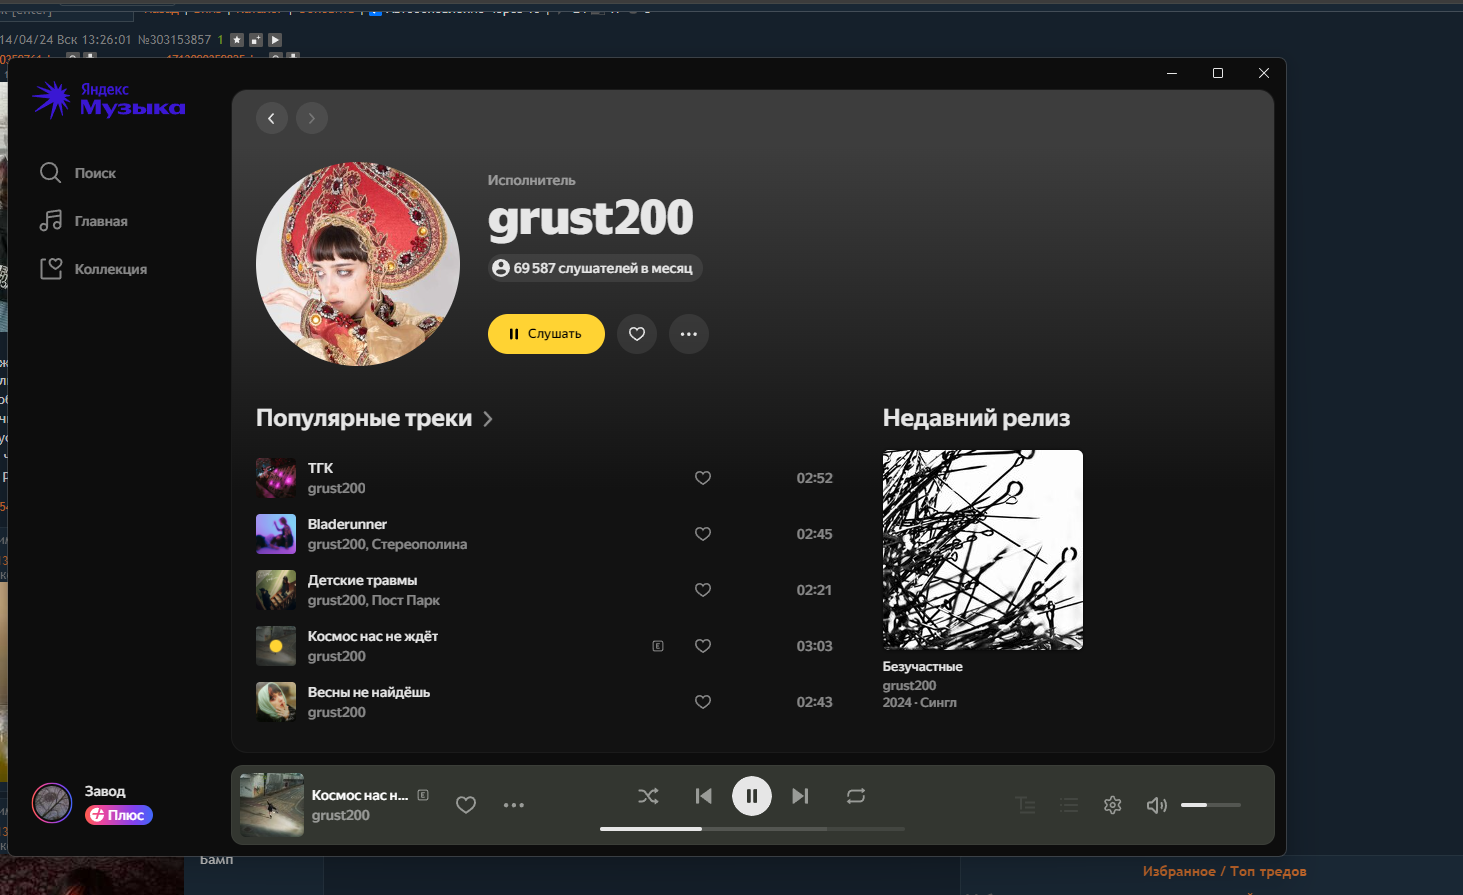This screenshot has width=1463, height=895.
Task: Skip to next track
Action: click(800, 796)
